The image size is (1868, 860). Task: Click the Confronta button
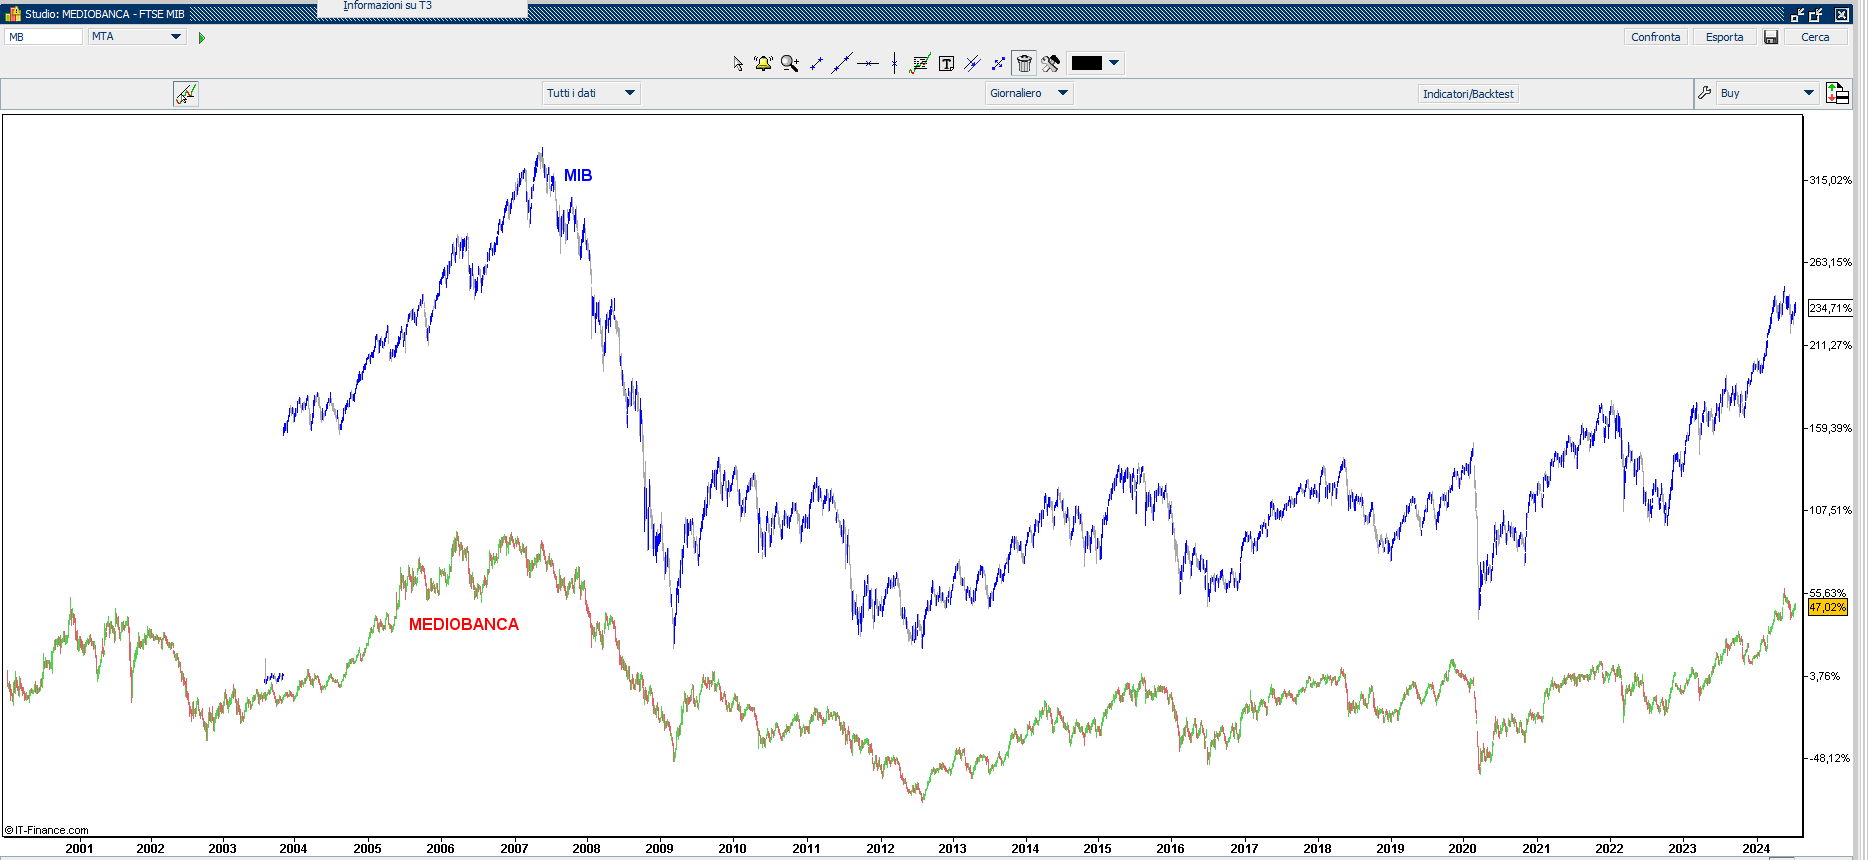pyautogui.click(x=1655, y=37)
